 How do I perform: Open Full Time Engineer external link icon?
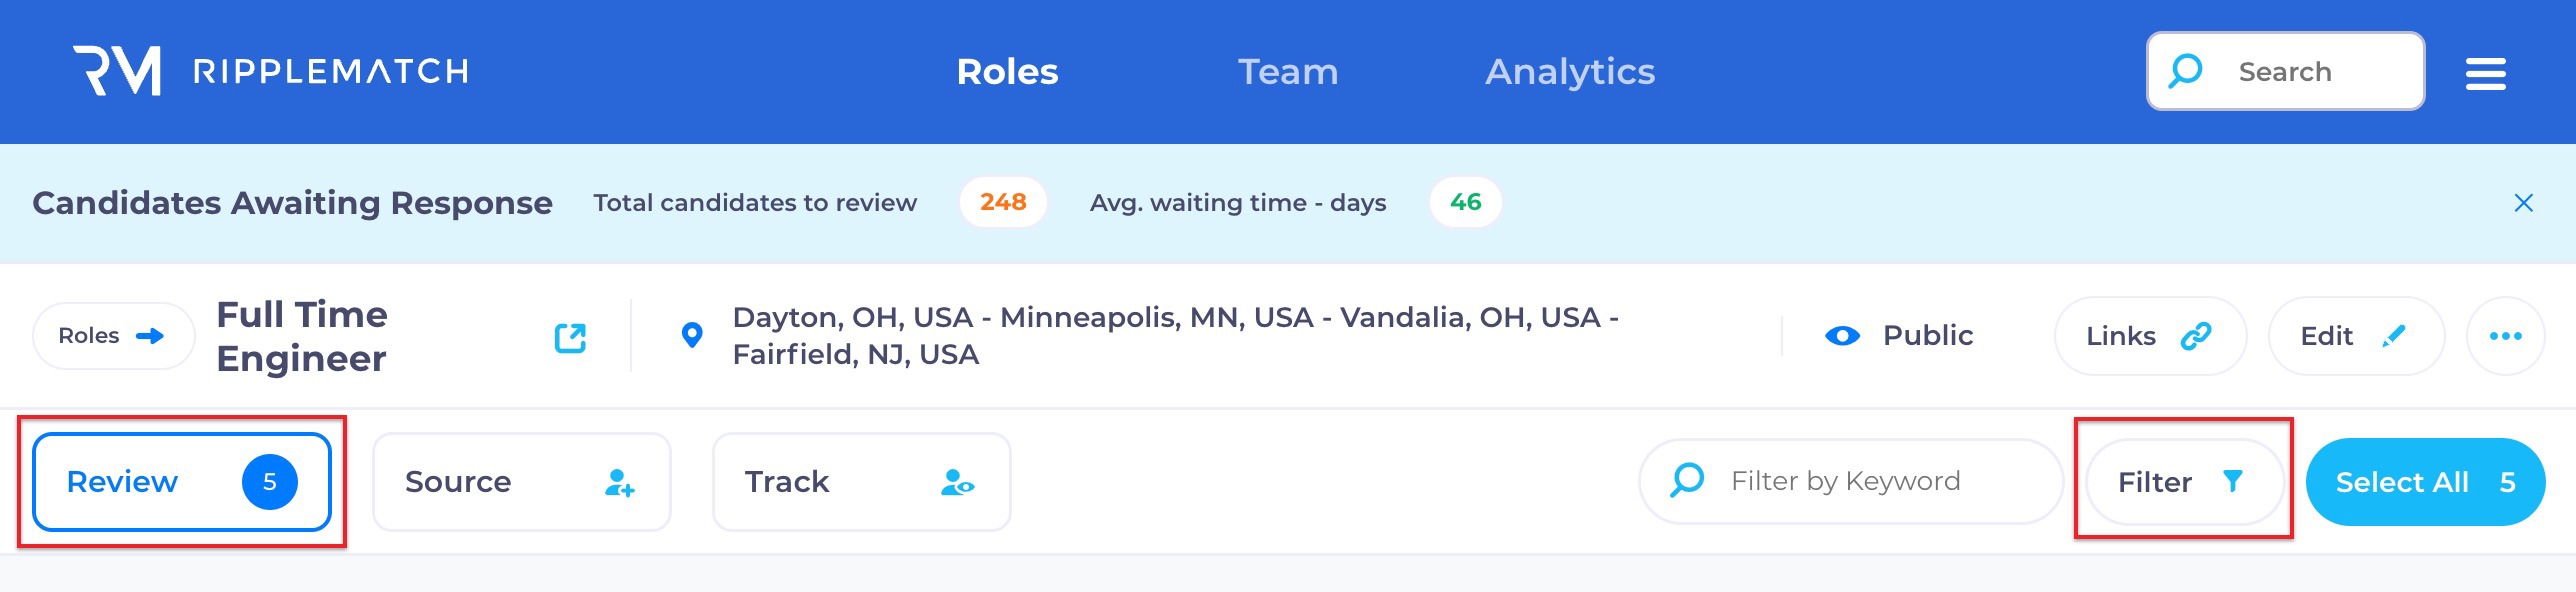click(x=570, y=338)
